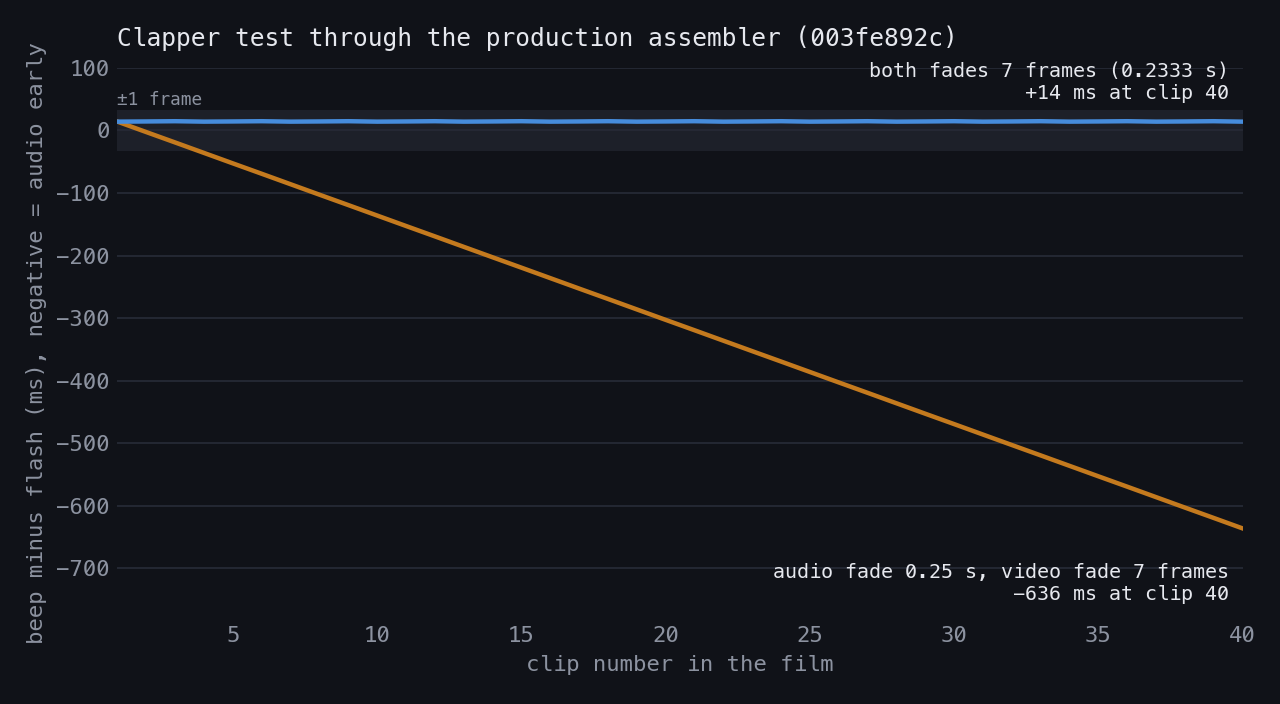Click the y-axis tick label −500
The width and height of the screenshot is (1280, 704).
click(83, 443)
